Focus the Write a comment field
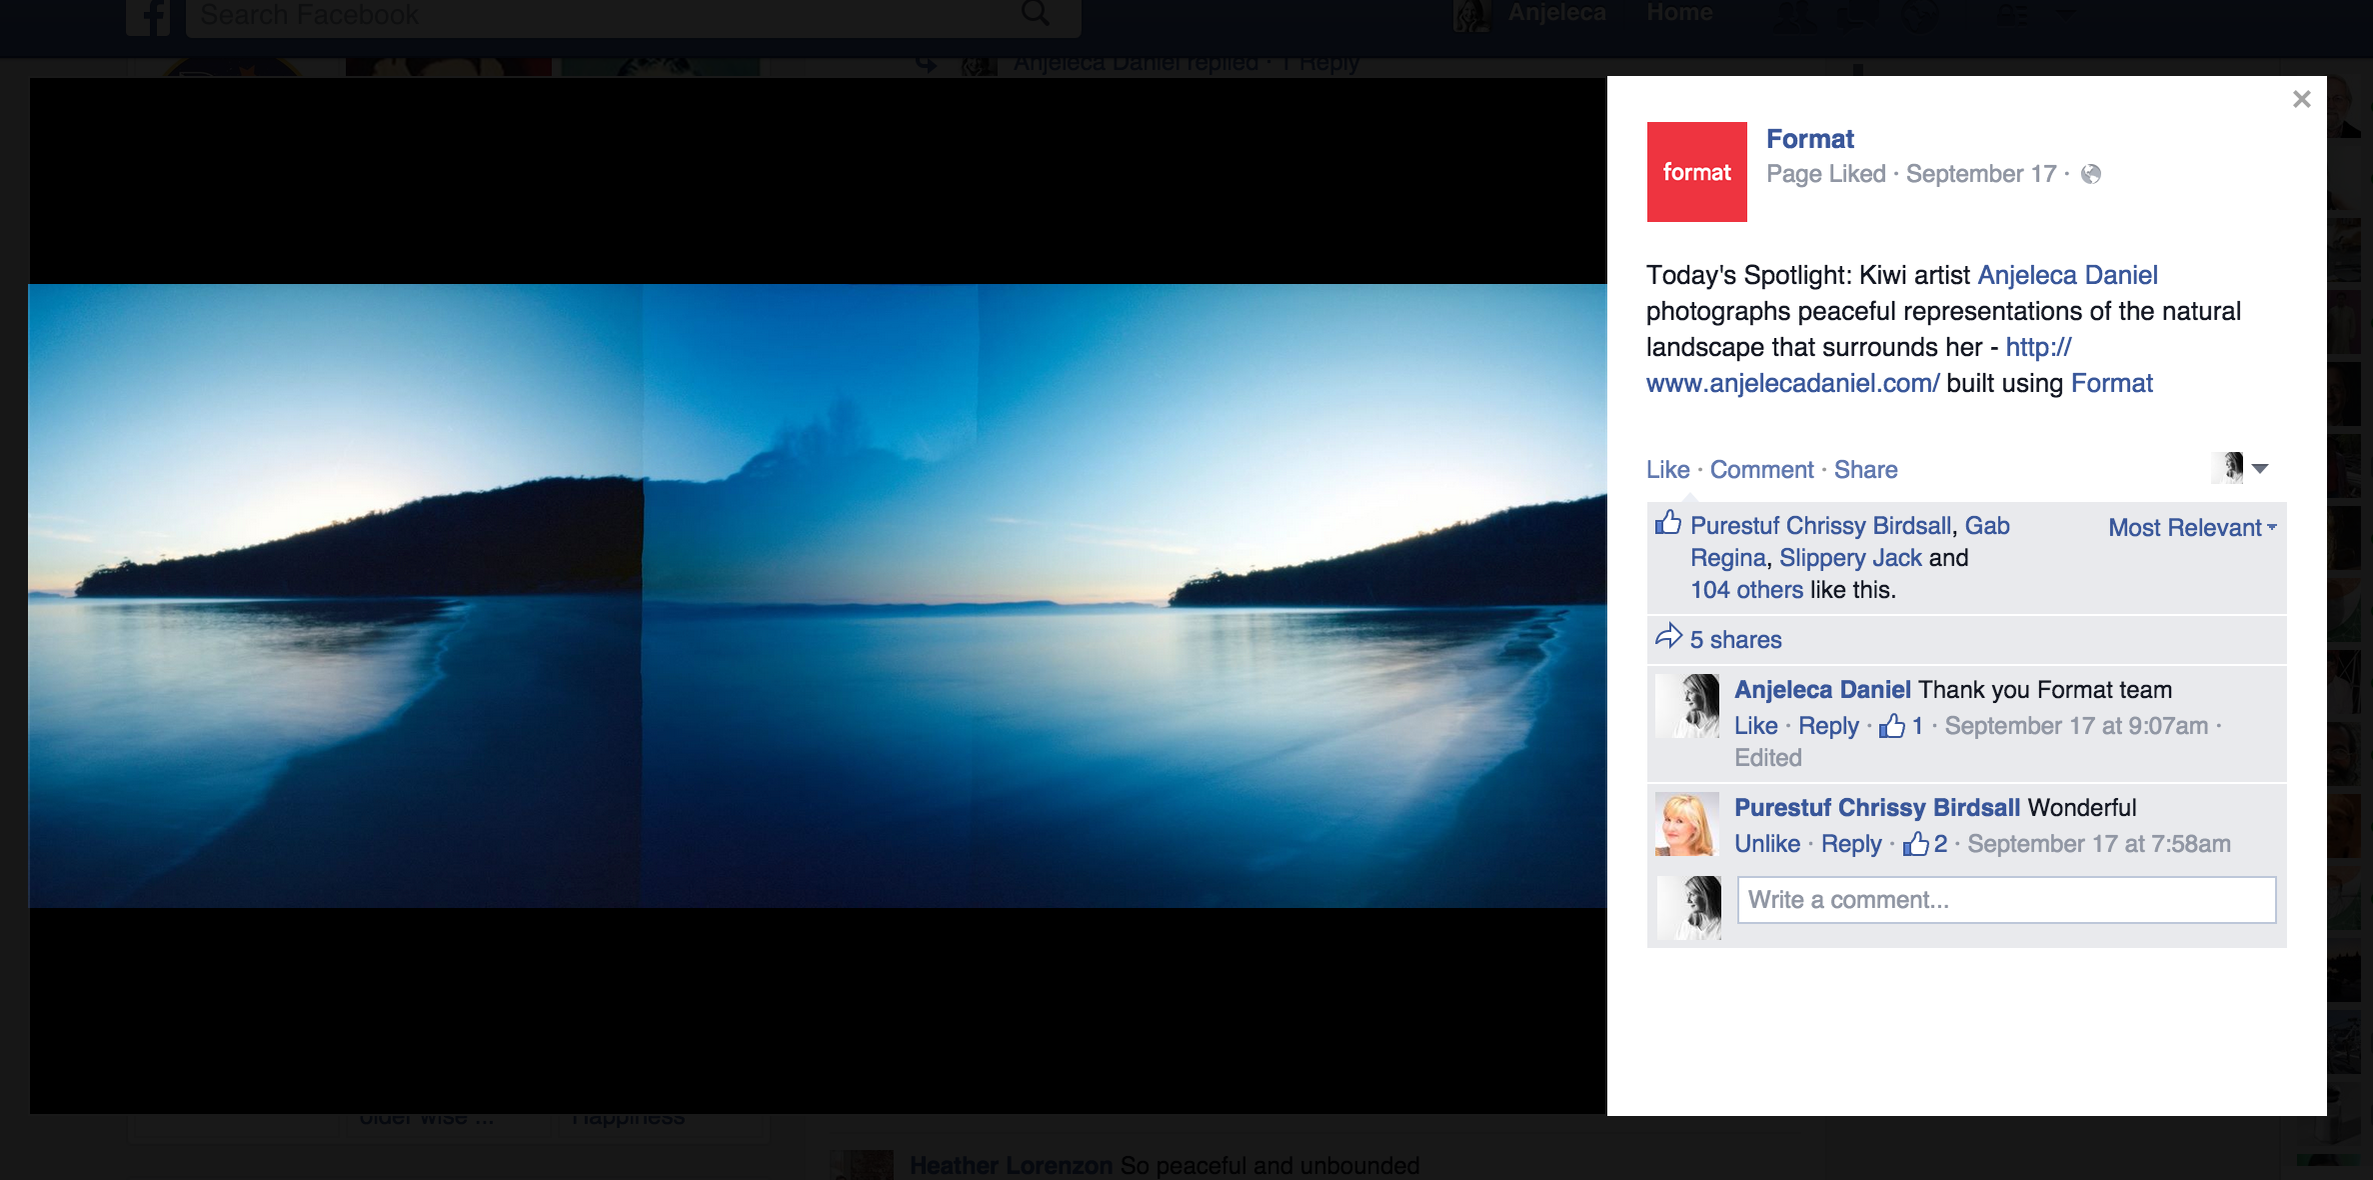 click(x=2006, y=900)
